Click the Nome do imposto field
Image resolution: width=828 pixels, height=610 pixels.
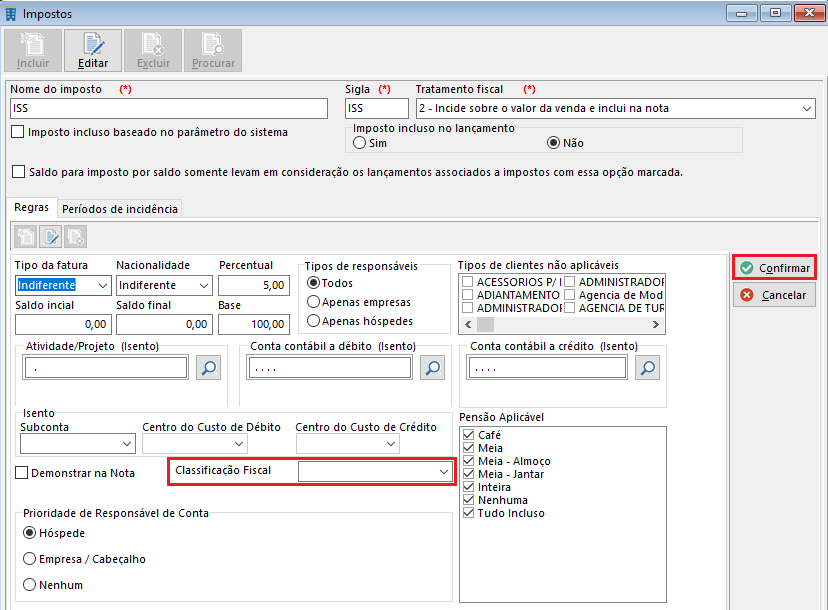[x=169, y=108]
